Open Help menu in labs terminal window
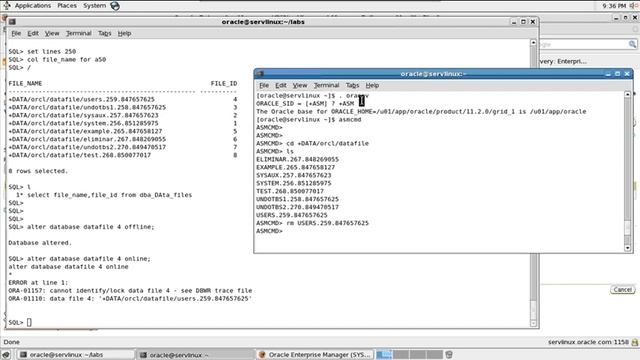The width and height of the screenshot is (640, 360). [x=124, y=33]
